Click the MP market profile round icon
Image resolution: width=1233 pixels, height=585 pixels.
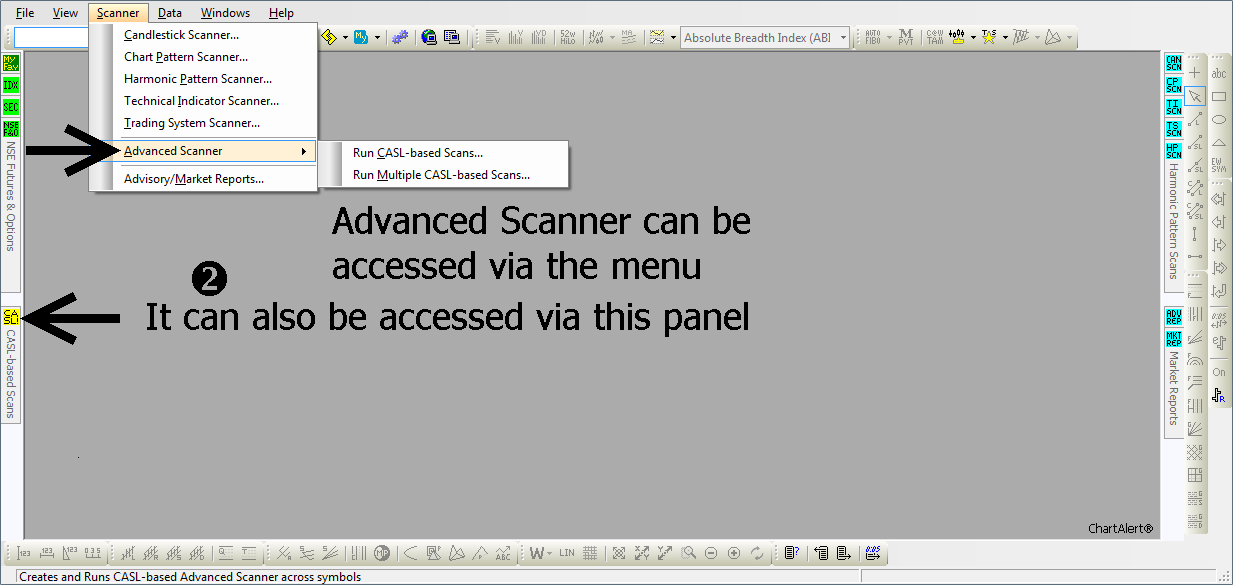pyautogui.click(x=382, y=553)
